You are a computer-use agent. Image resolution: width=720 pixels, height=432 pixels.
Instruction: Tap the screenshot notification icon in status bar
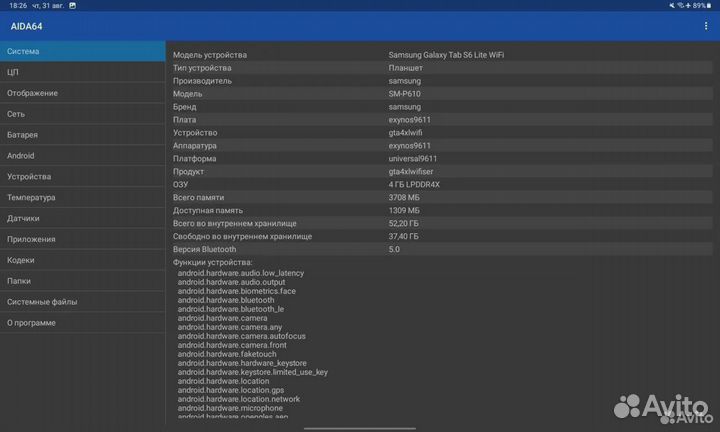click(x=73, y=6)
